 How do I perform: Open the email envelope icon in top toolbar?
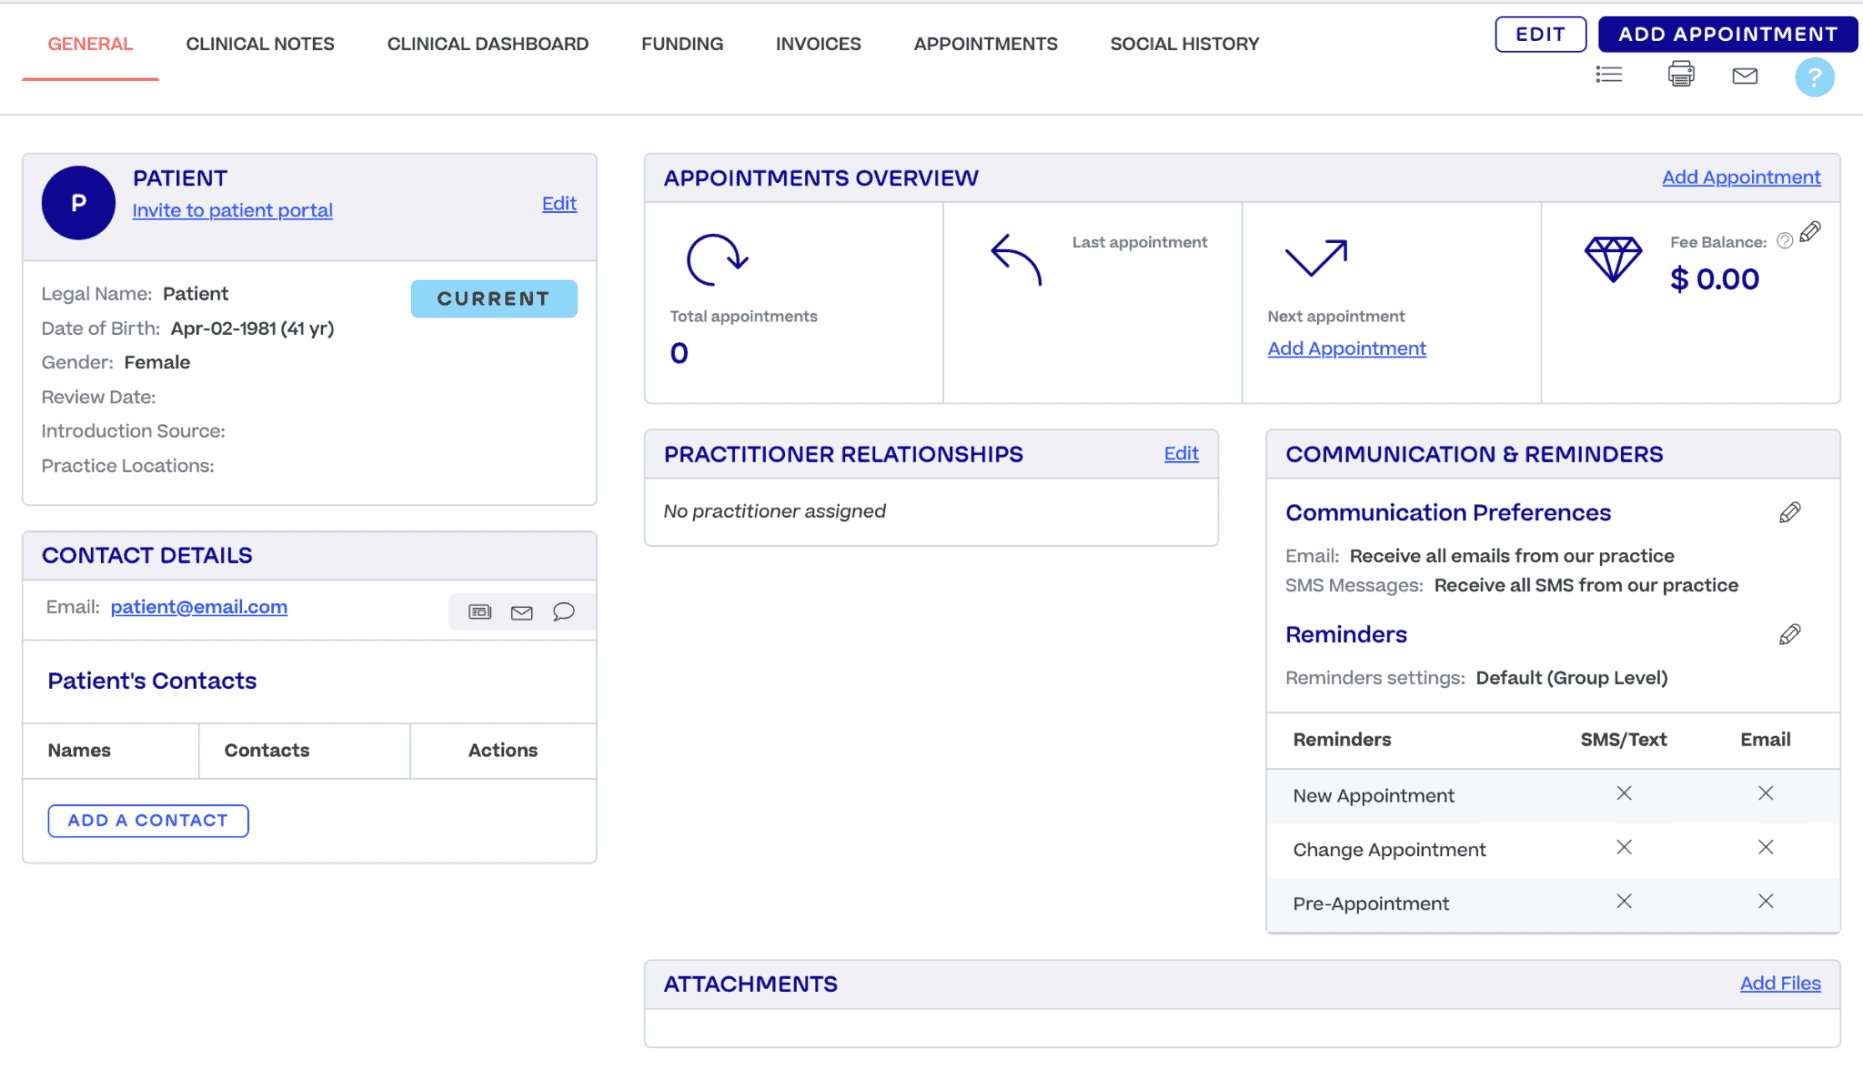(1745, 75)
